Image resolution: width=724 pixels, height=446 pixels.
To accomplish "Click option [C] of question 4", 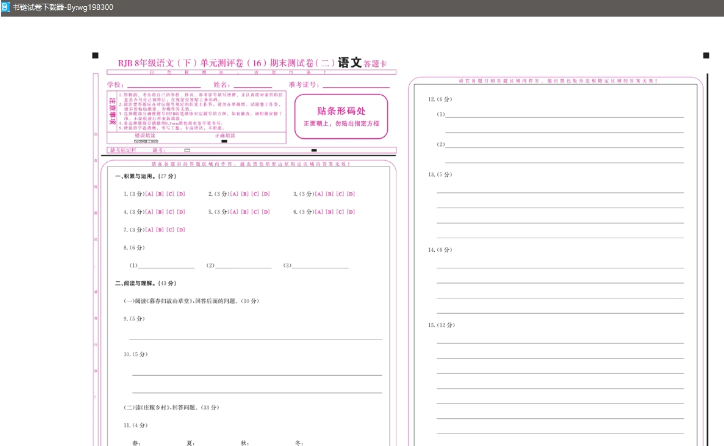I will click(170, 212).
